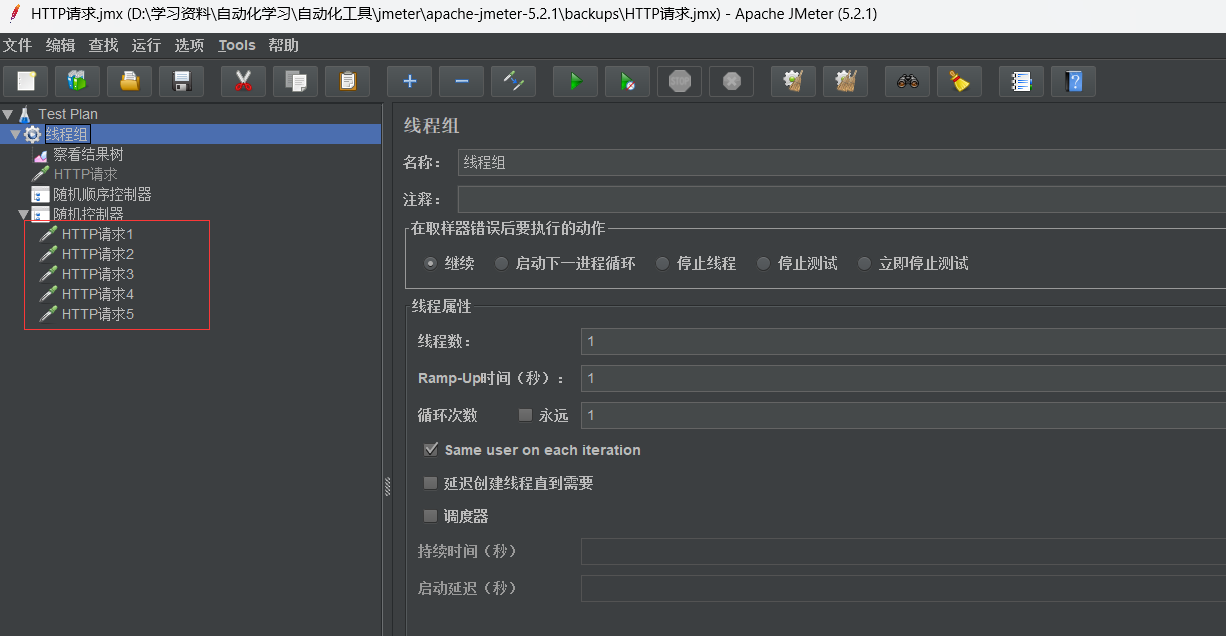Select the 停止线程 radio button
The width and height of the screenshot is (1226, 636).
coord(662,264)
